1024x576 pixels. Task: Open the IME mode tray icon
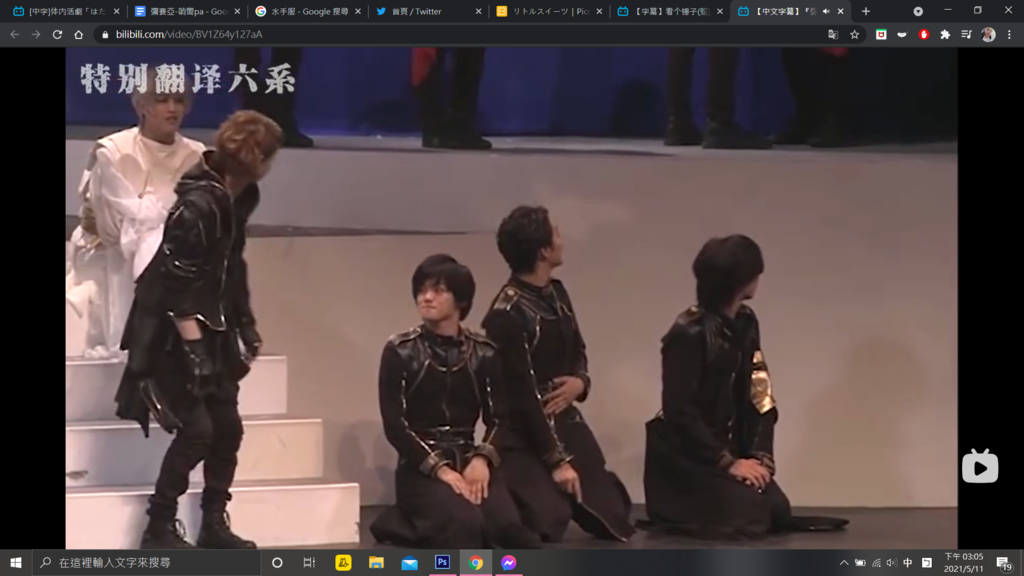pyautogui.click(x=927, y=562)
